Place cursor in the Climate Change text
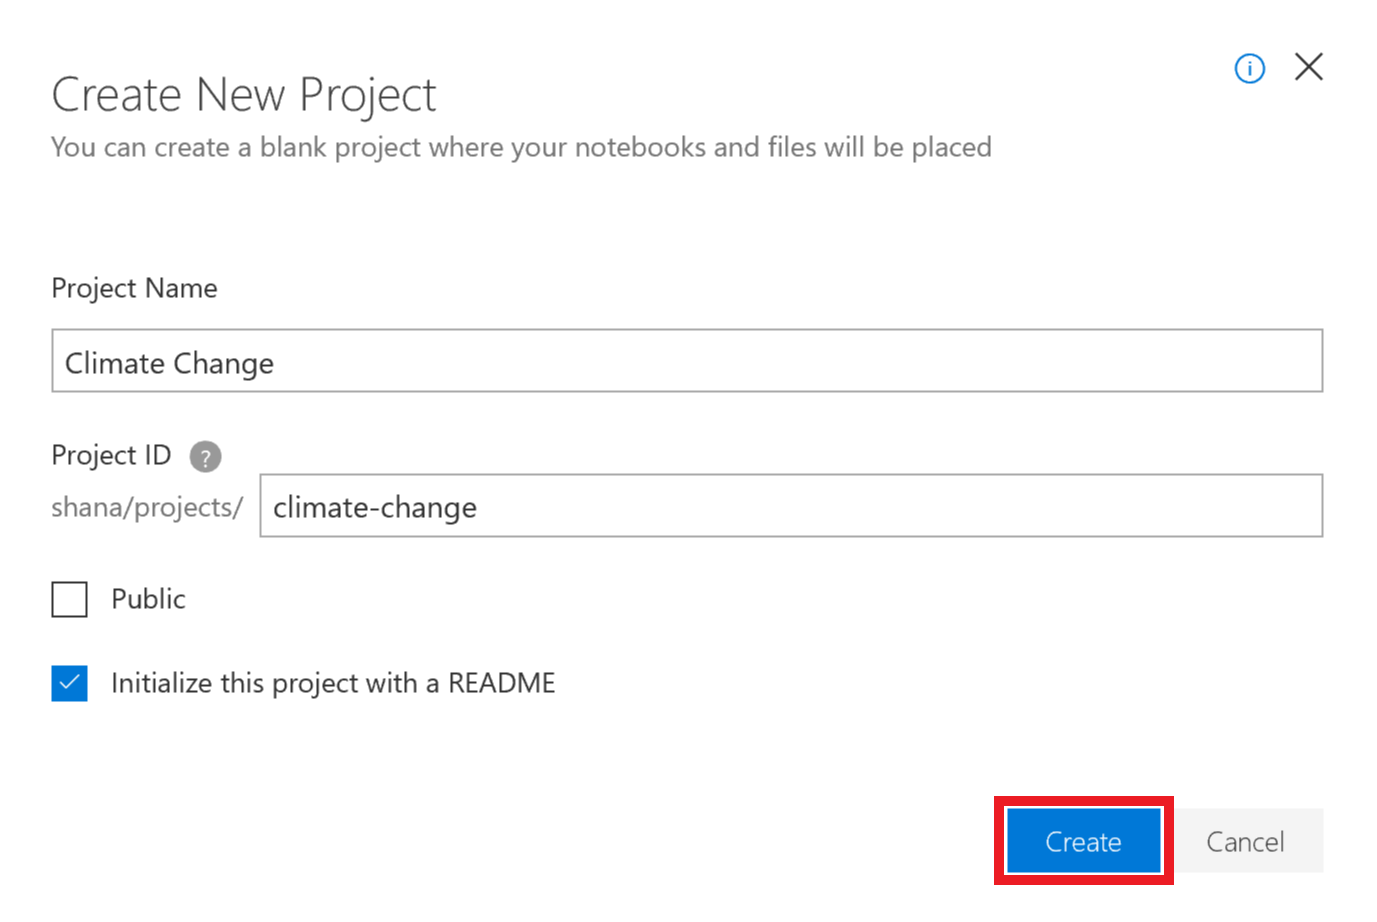 pos(169,363)
